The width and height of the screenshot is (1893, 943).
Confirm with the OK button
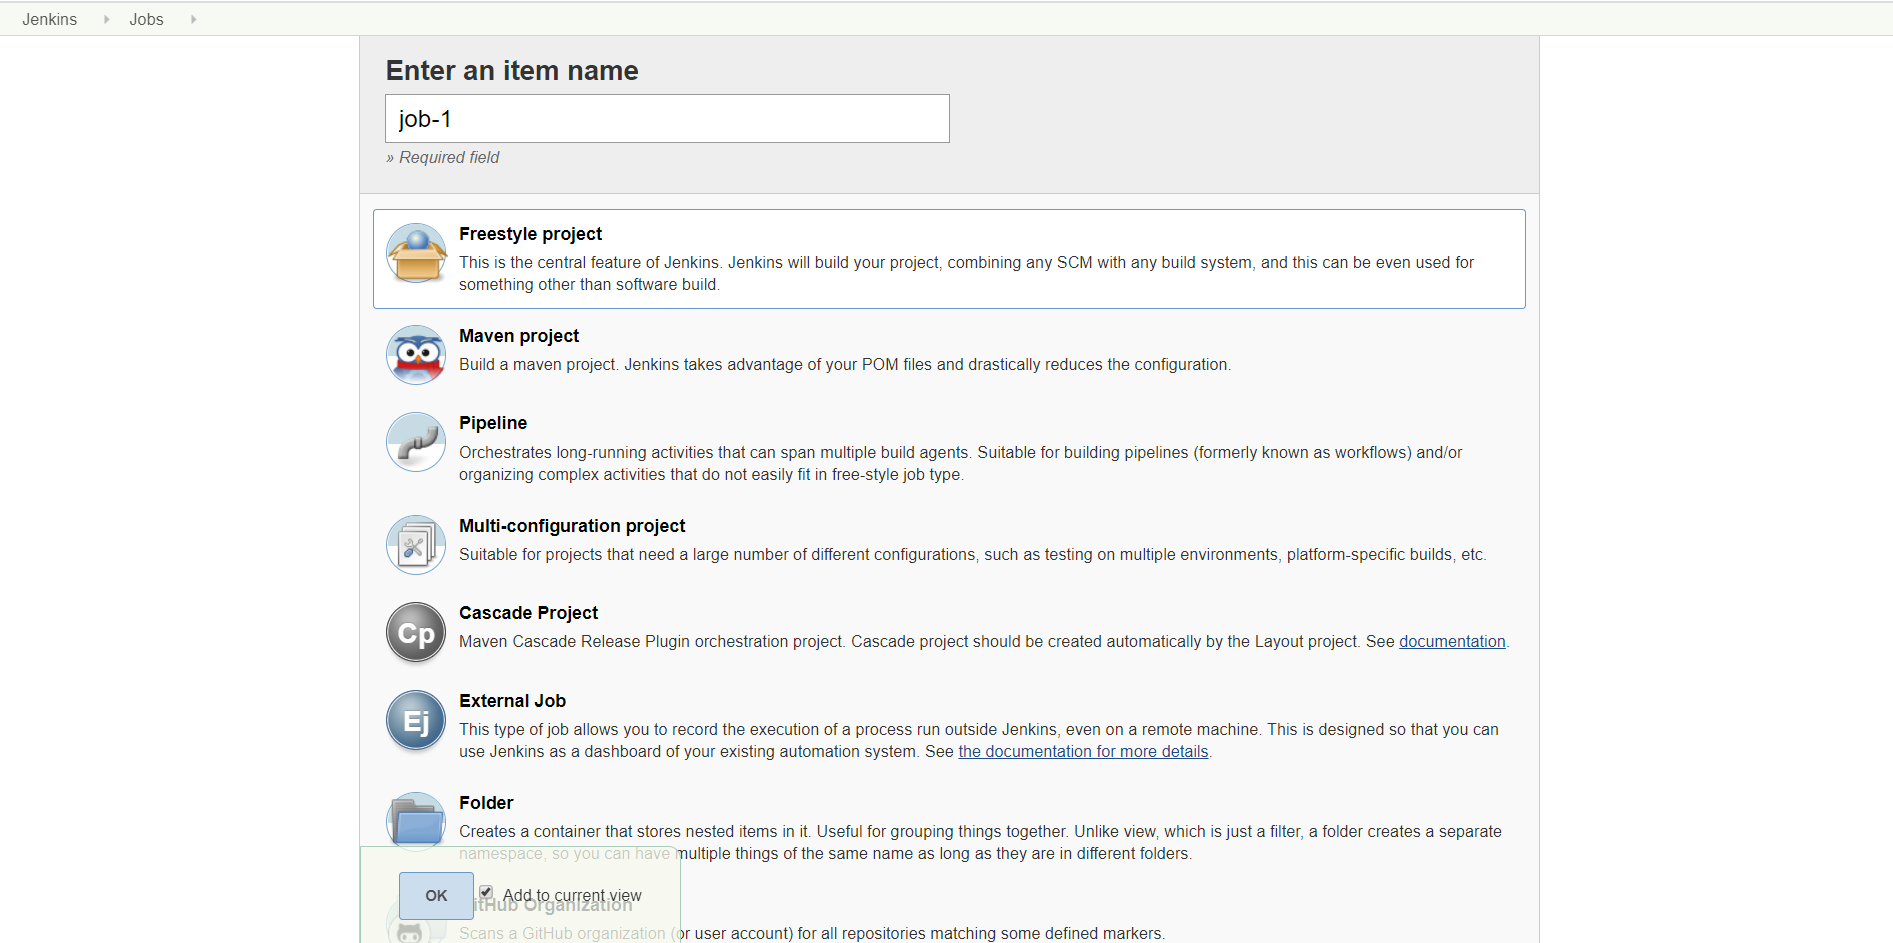coord(436,896)
